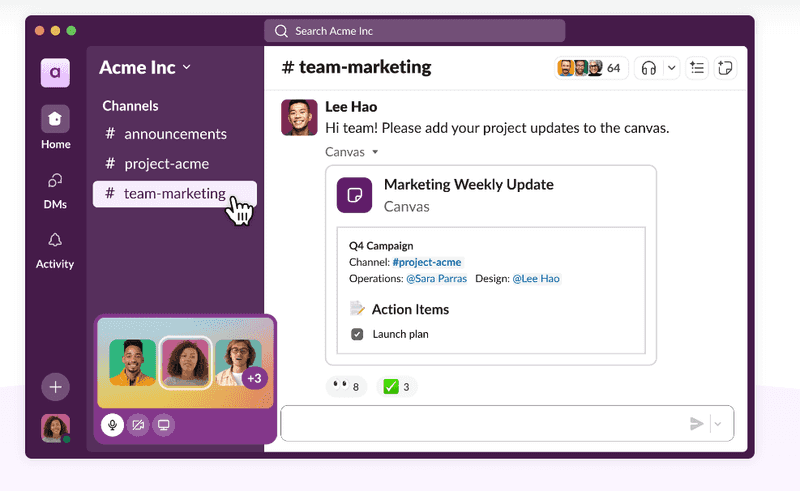Follow the #project-acme link in canvas
800x491 pixels.
coord(427,262)
